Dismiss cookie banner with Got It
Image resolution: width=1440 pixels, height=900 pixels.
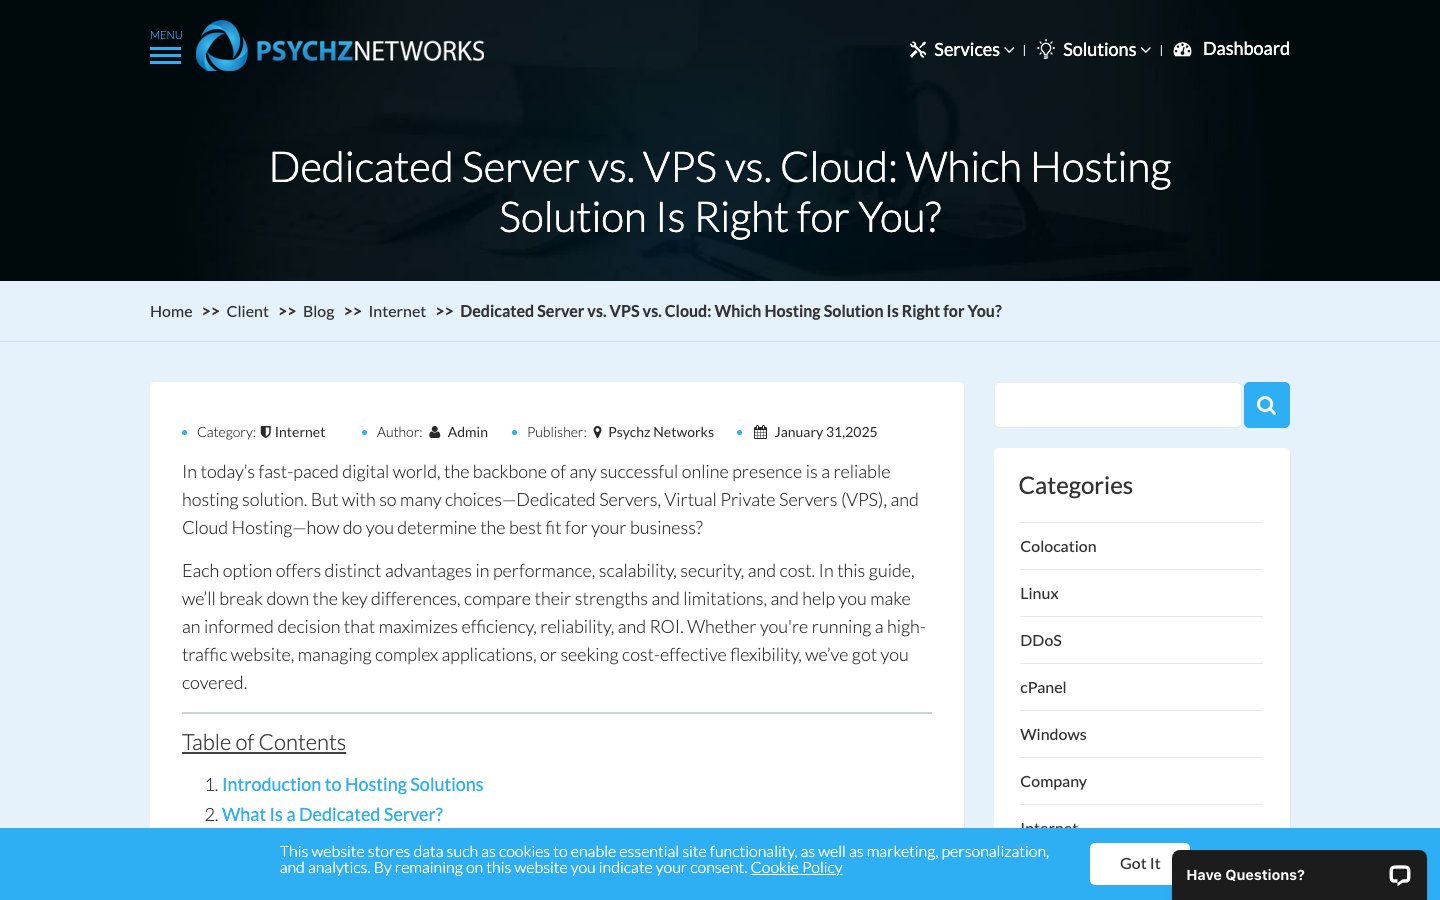coord(1140,864)
